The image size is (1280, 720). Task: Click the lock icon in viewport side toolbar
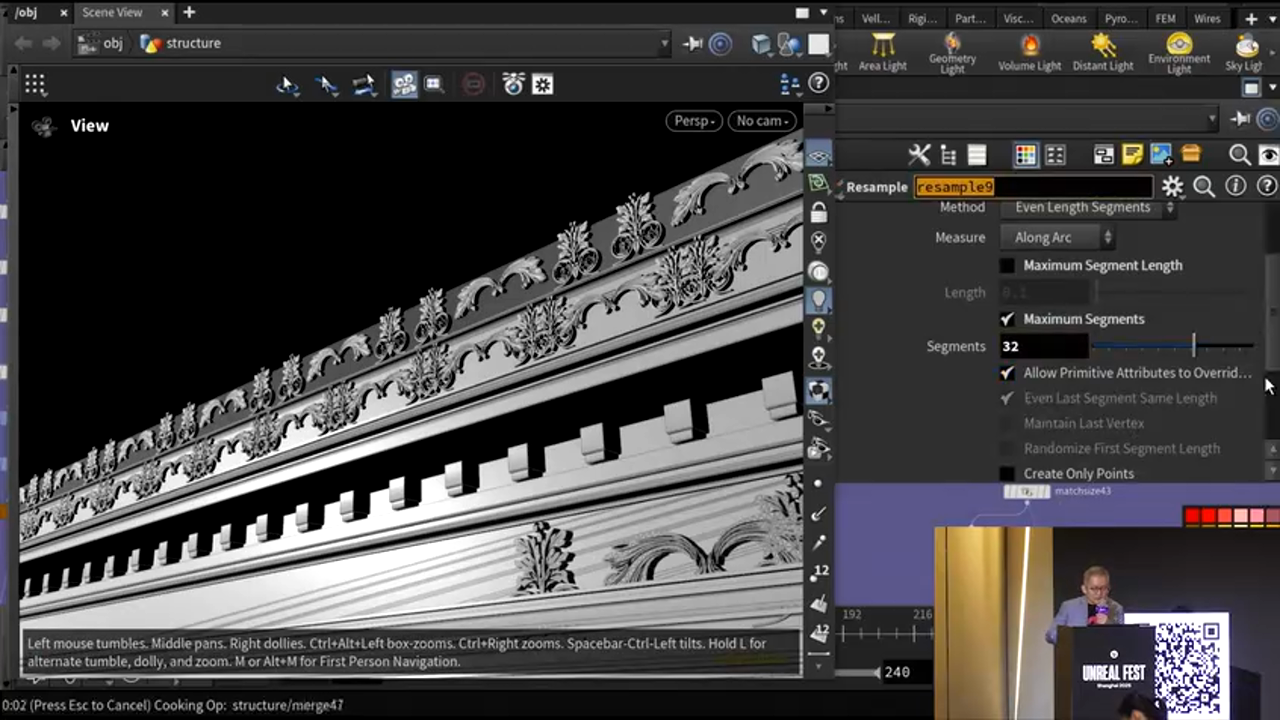click(819, 213)
